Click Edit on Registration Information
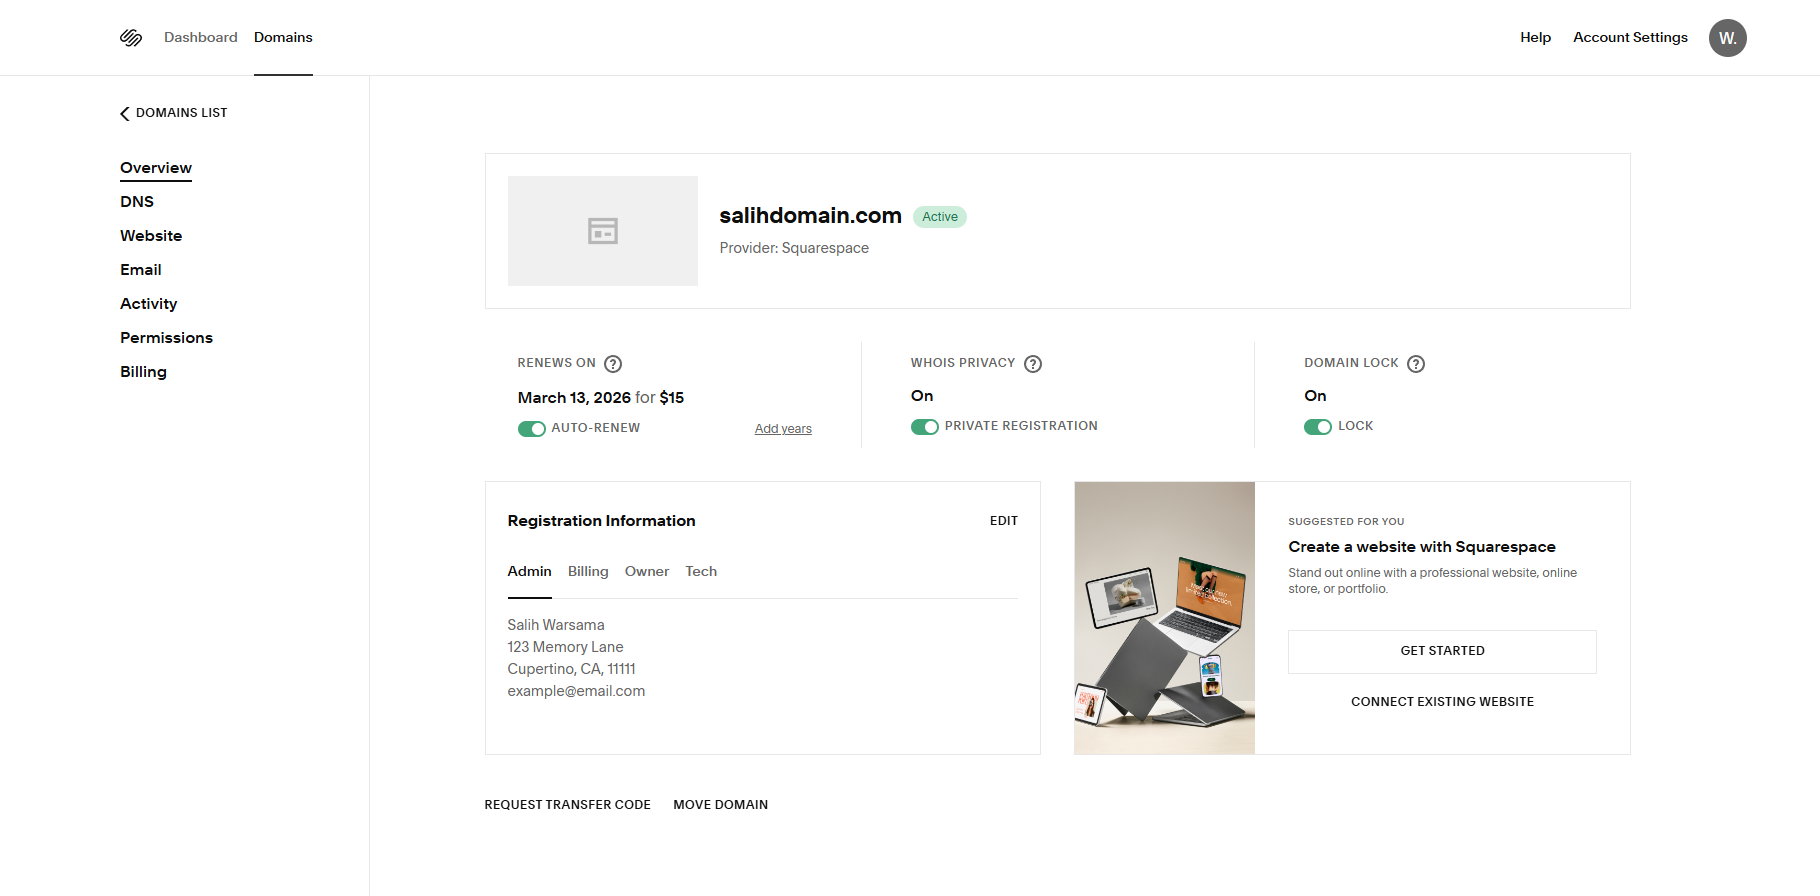The image size is (1820, 896). [1004, 521]
